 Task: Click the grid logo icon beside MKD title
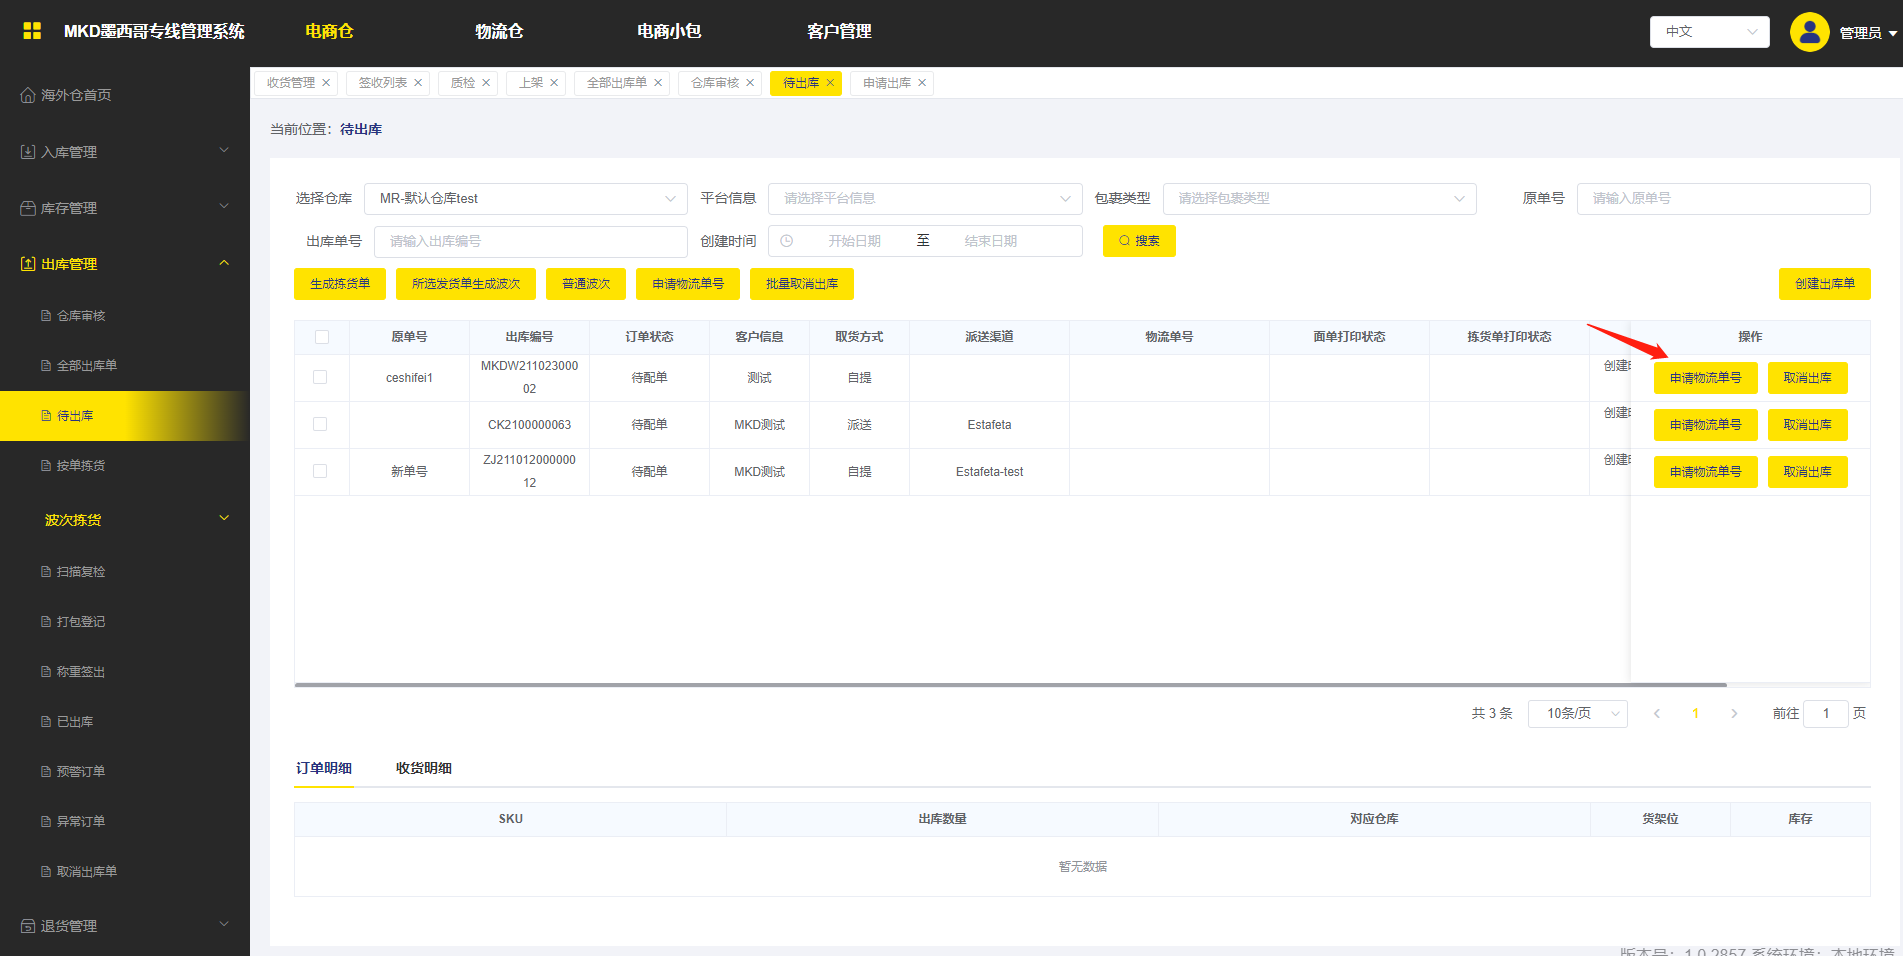(32, 31)
